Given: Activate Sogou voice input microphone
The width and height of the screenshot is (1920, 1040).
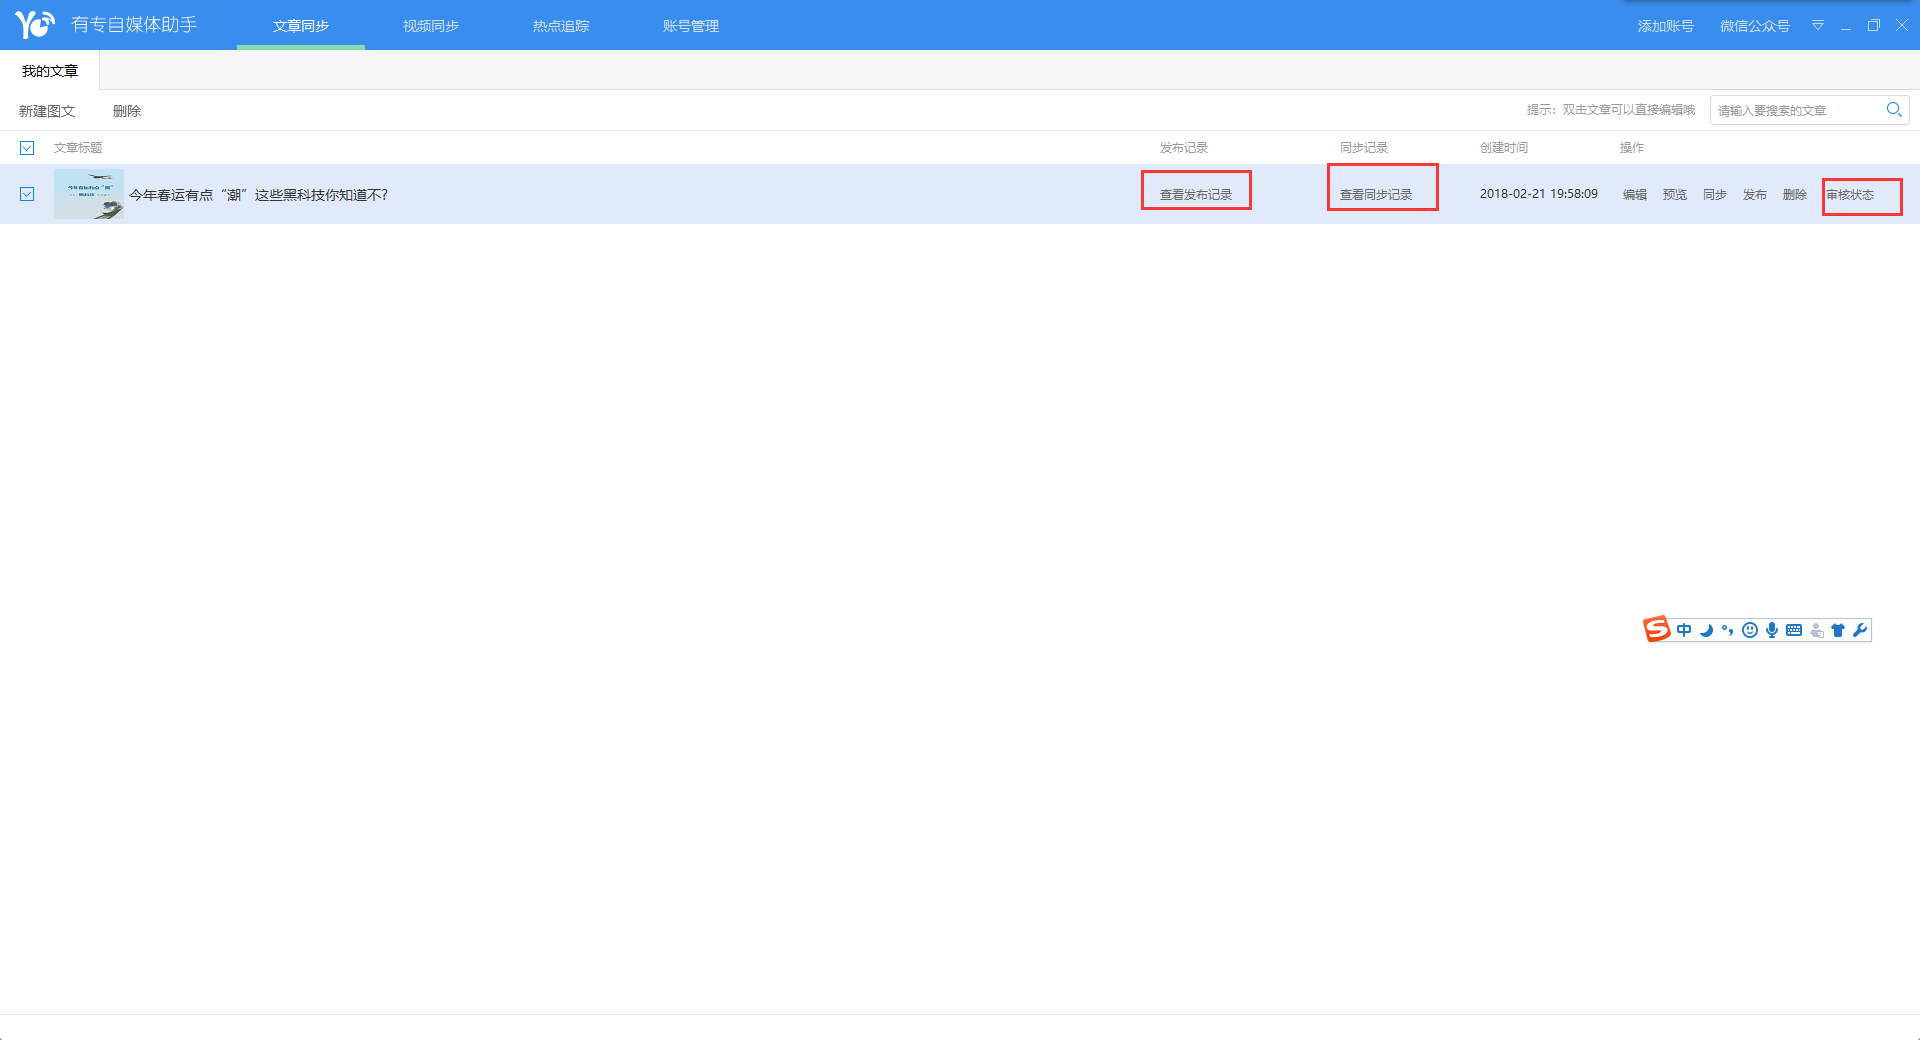Looking at the screenshot, I should [x=1771, y=630].
